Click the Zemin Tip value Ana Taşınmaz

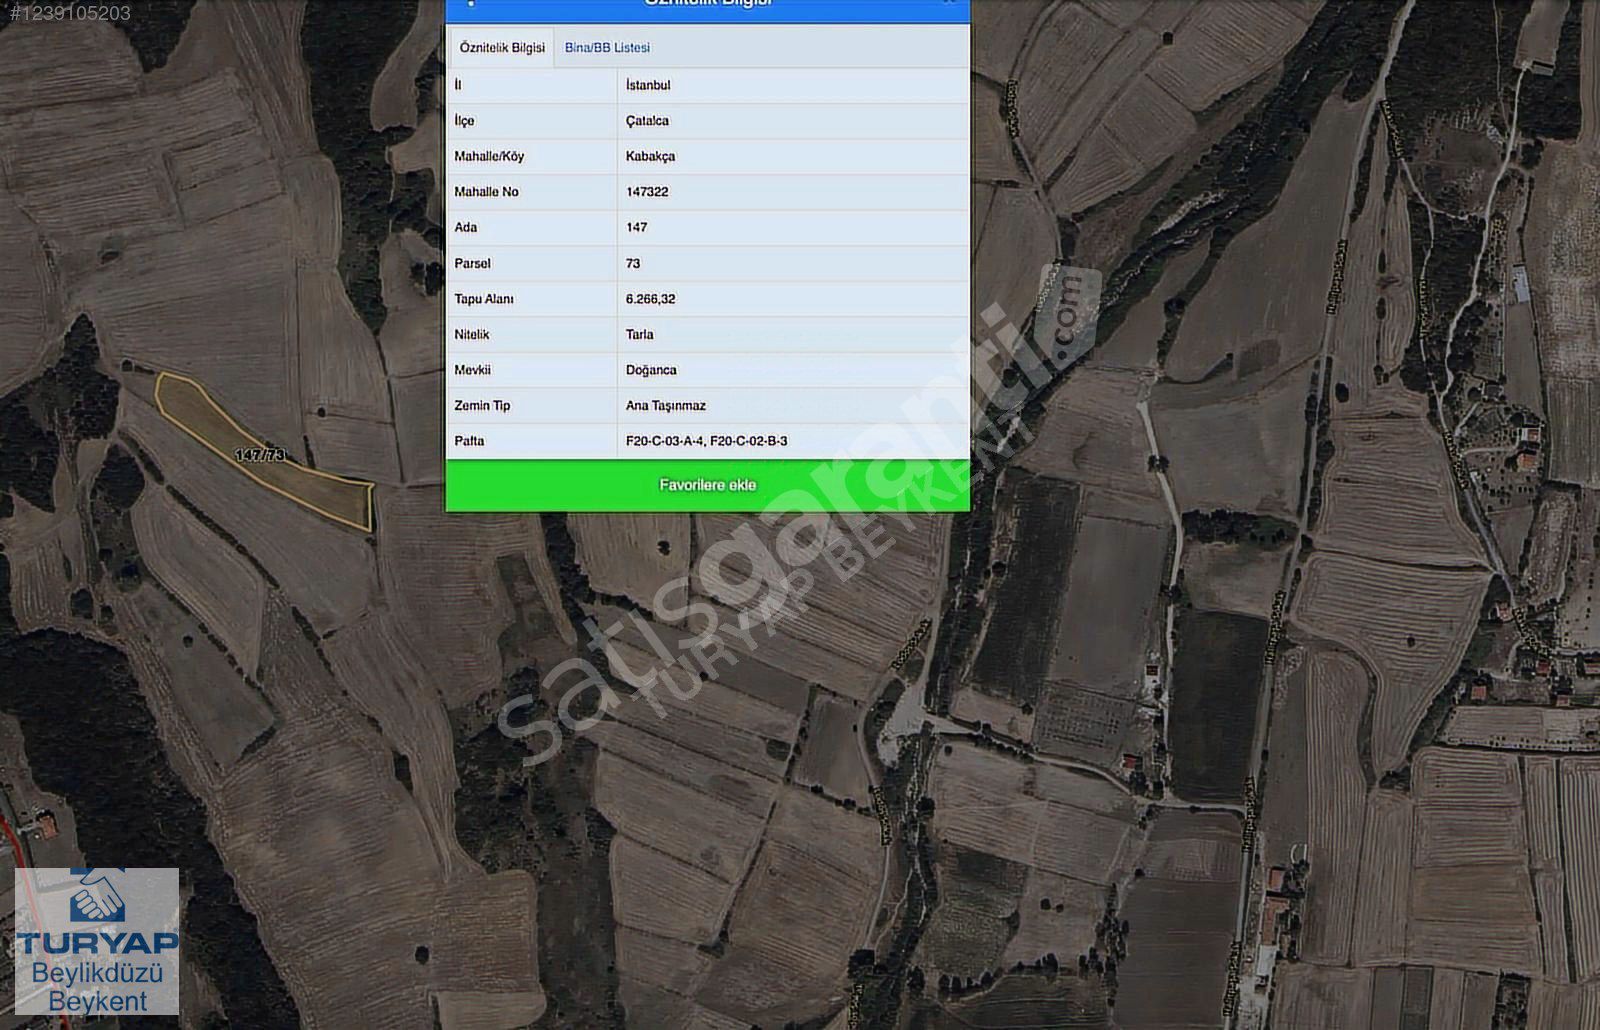[665, 405]
